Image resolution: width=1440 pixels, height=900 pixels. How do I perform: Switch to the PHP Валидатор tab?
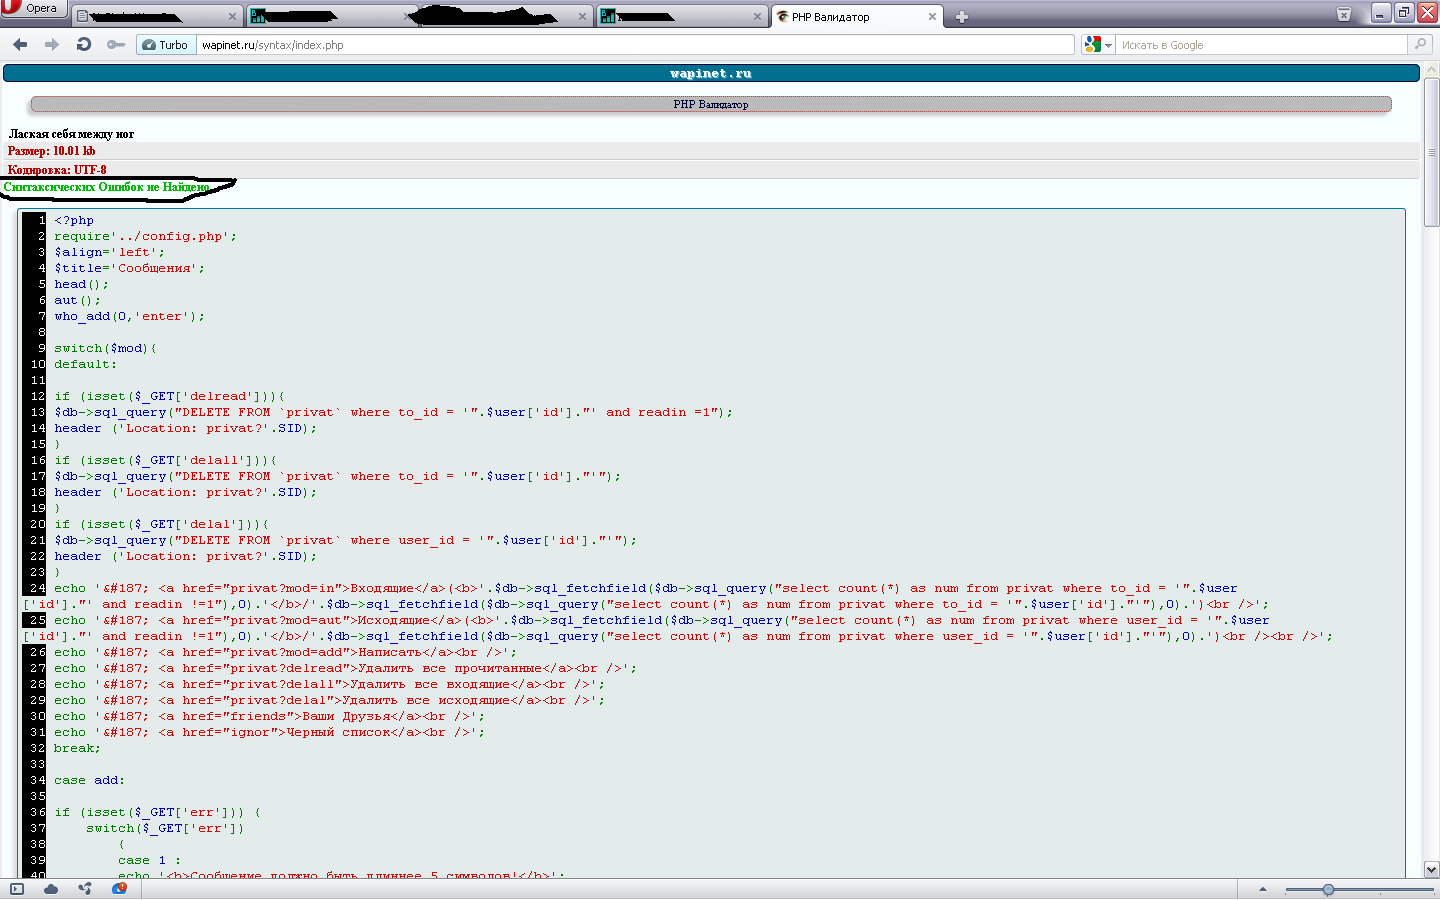click(850, 17)
